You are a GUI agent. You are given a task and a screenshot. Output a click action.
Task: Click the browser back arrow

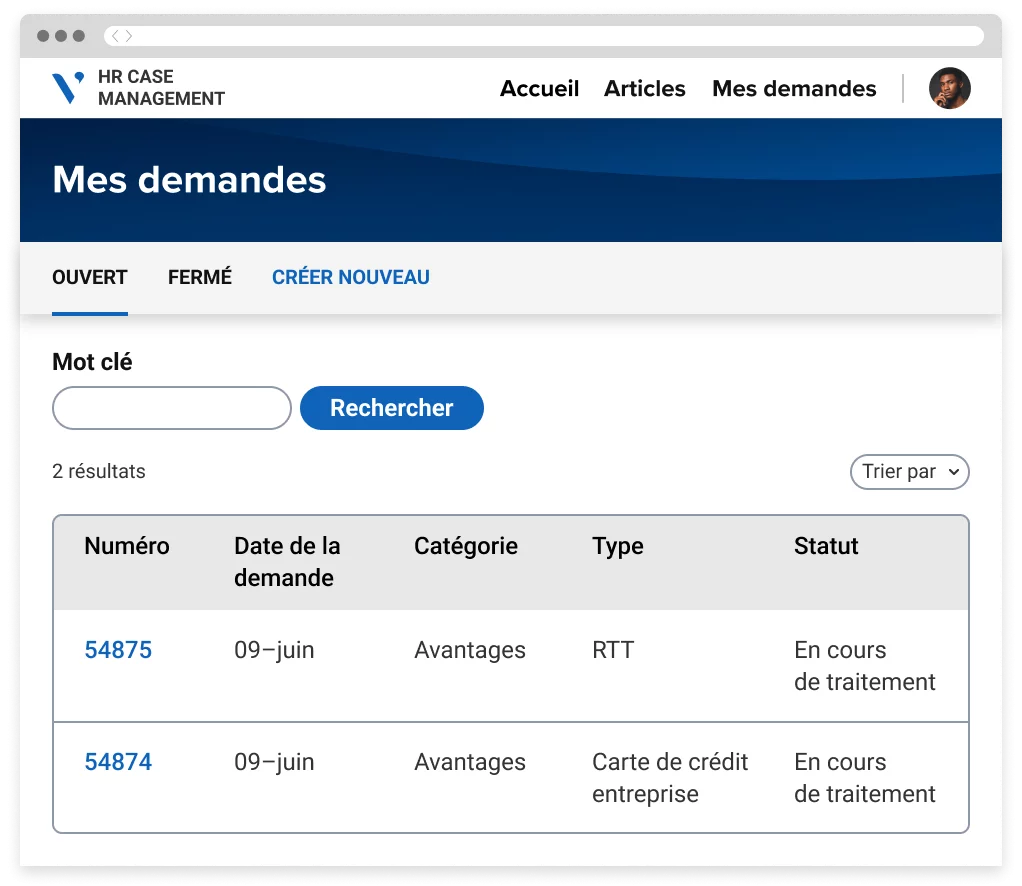[x=115, y=36]
